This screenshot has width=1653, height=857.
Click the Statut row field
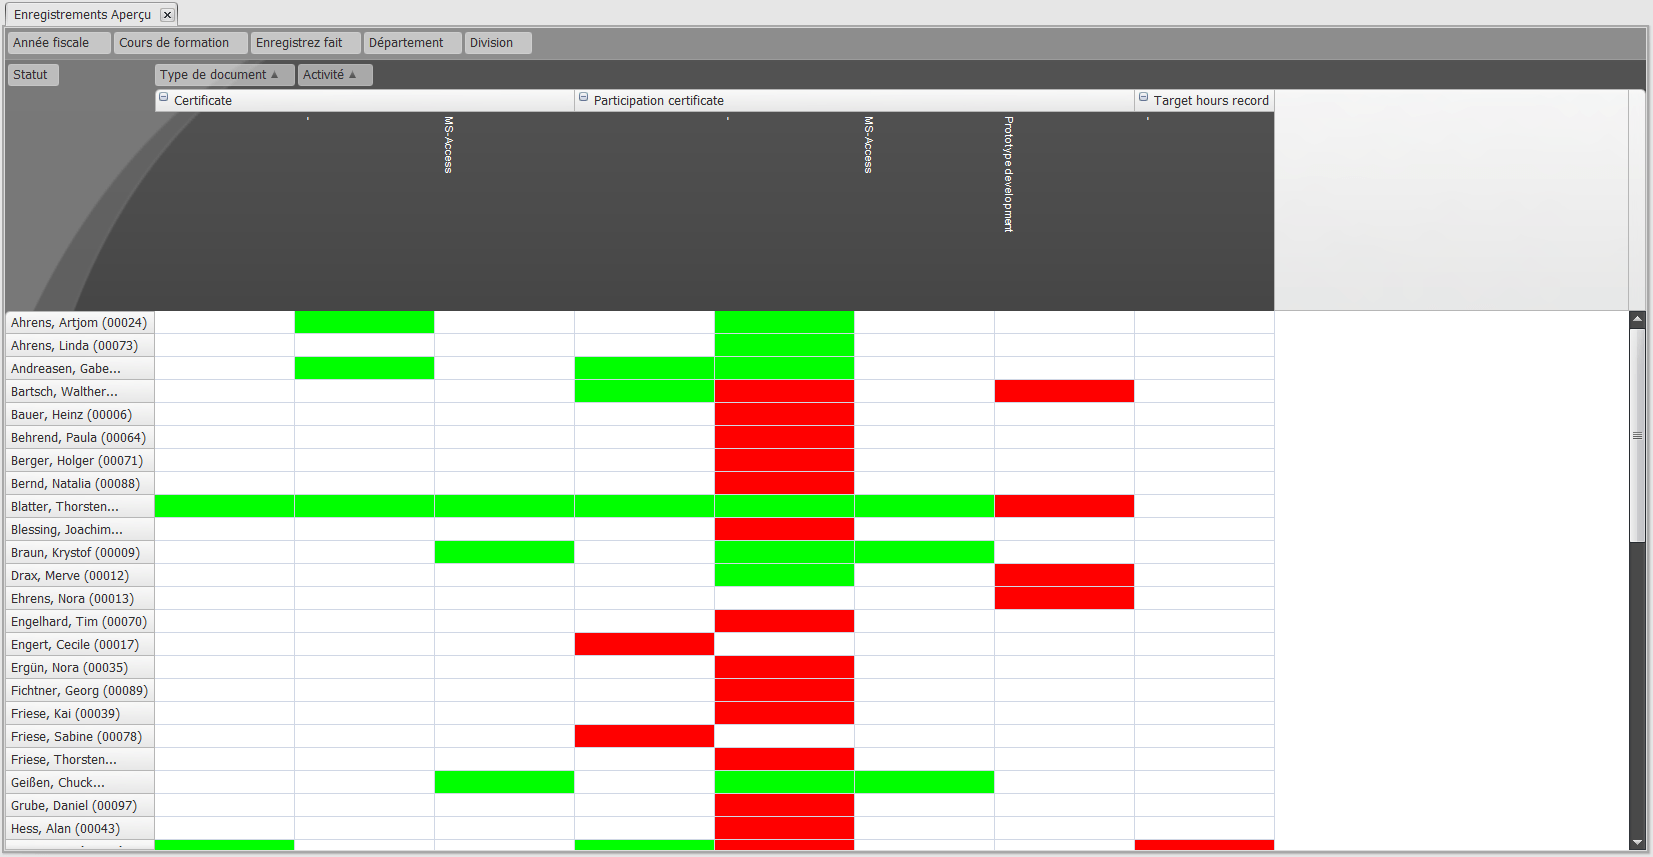point(33,75)
